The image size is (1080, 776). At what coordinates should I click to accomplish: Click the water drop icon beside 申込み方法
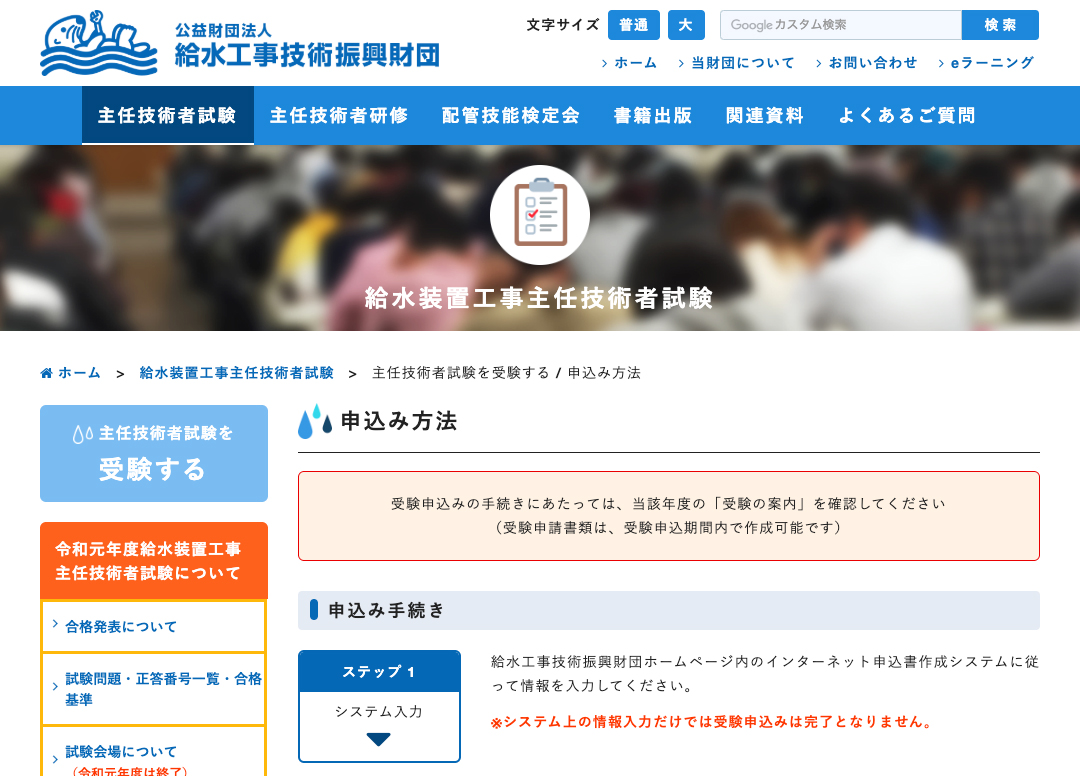pos(315,421)
